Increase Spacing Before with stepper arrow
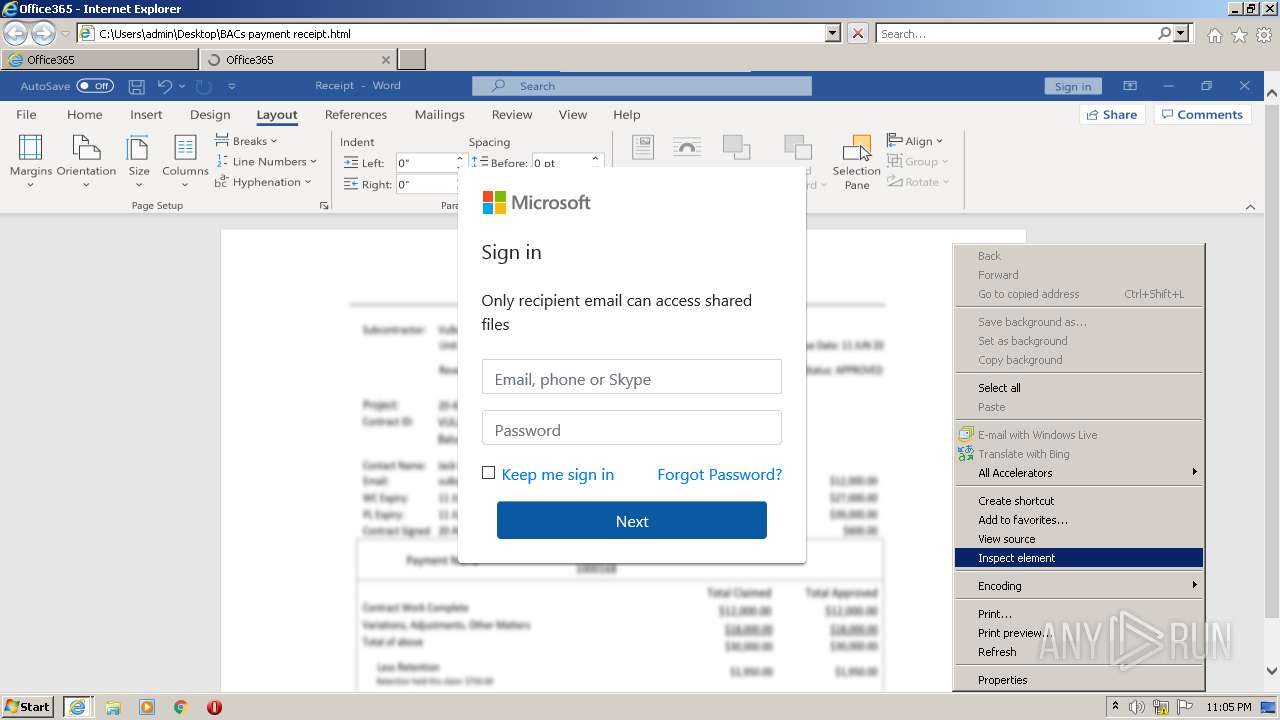1280x720 pixels. click(596, 157)
